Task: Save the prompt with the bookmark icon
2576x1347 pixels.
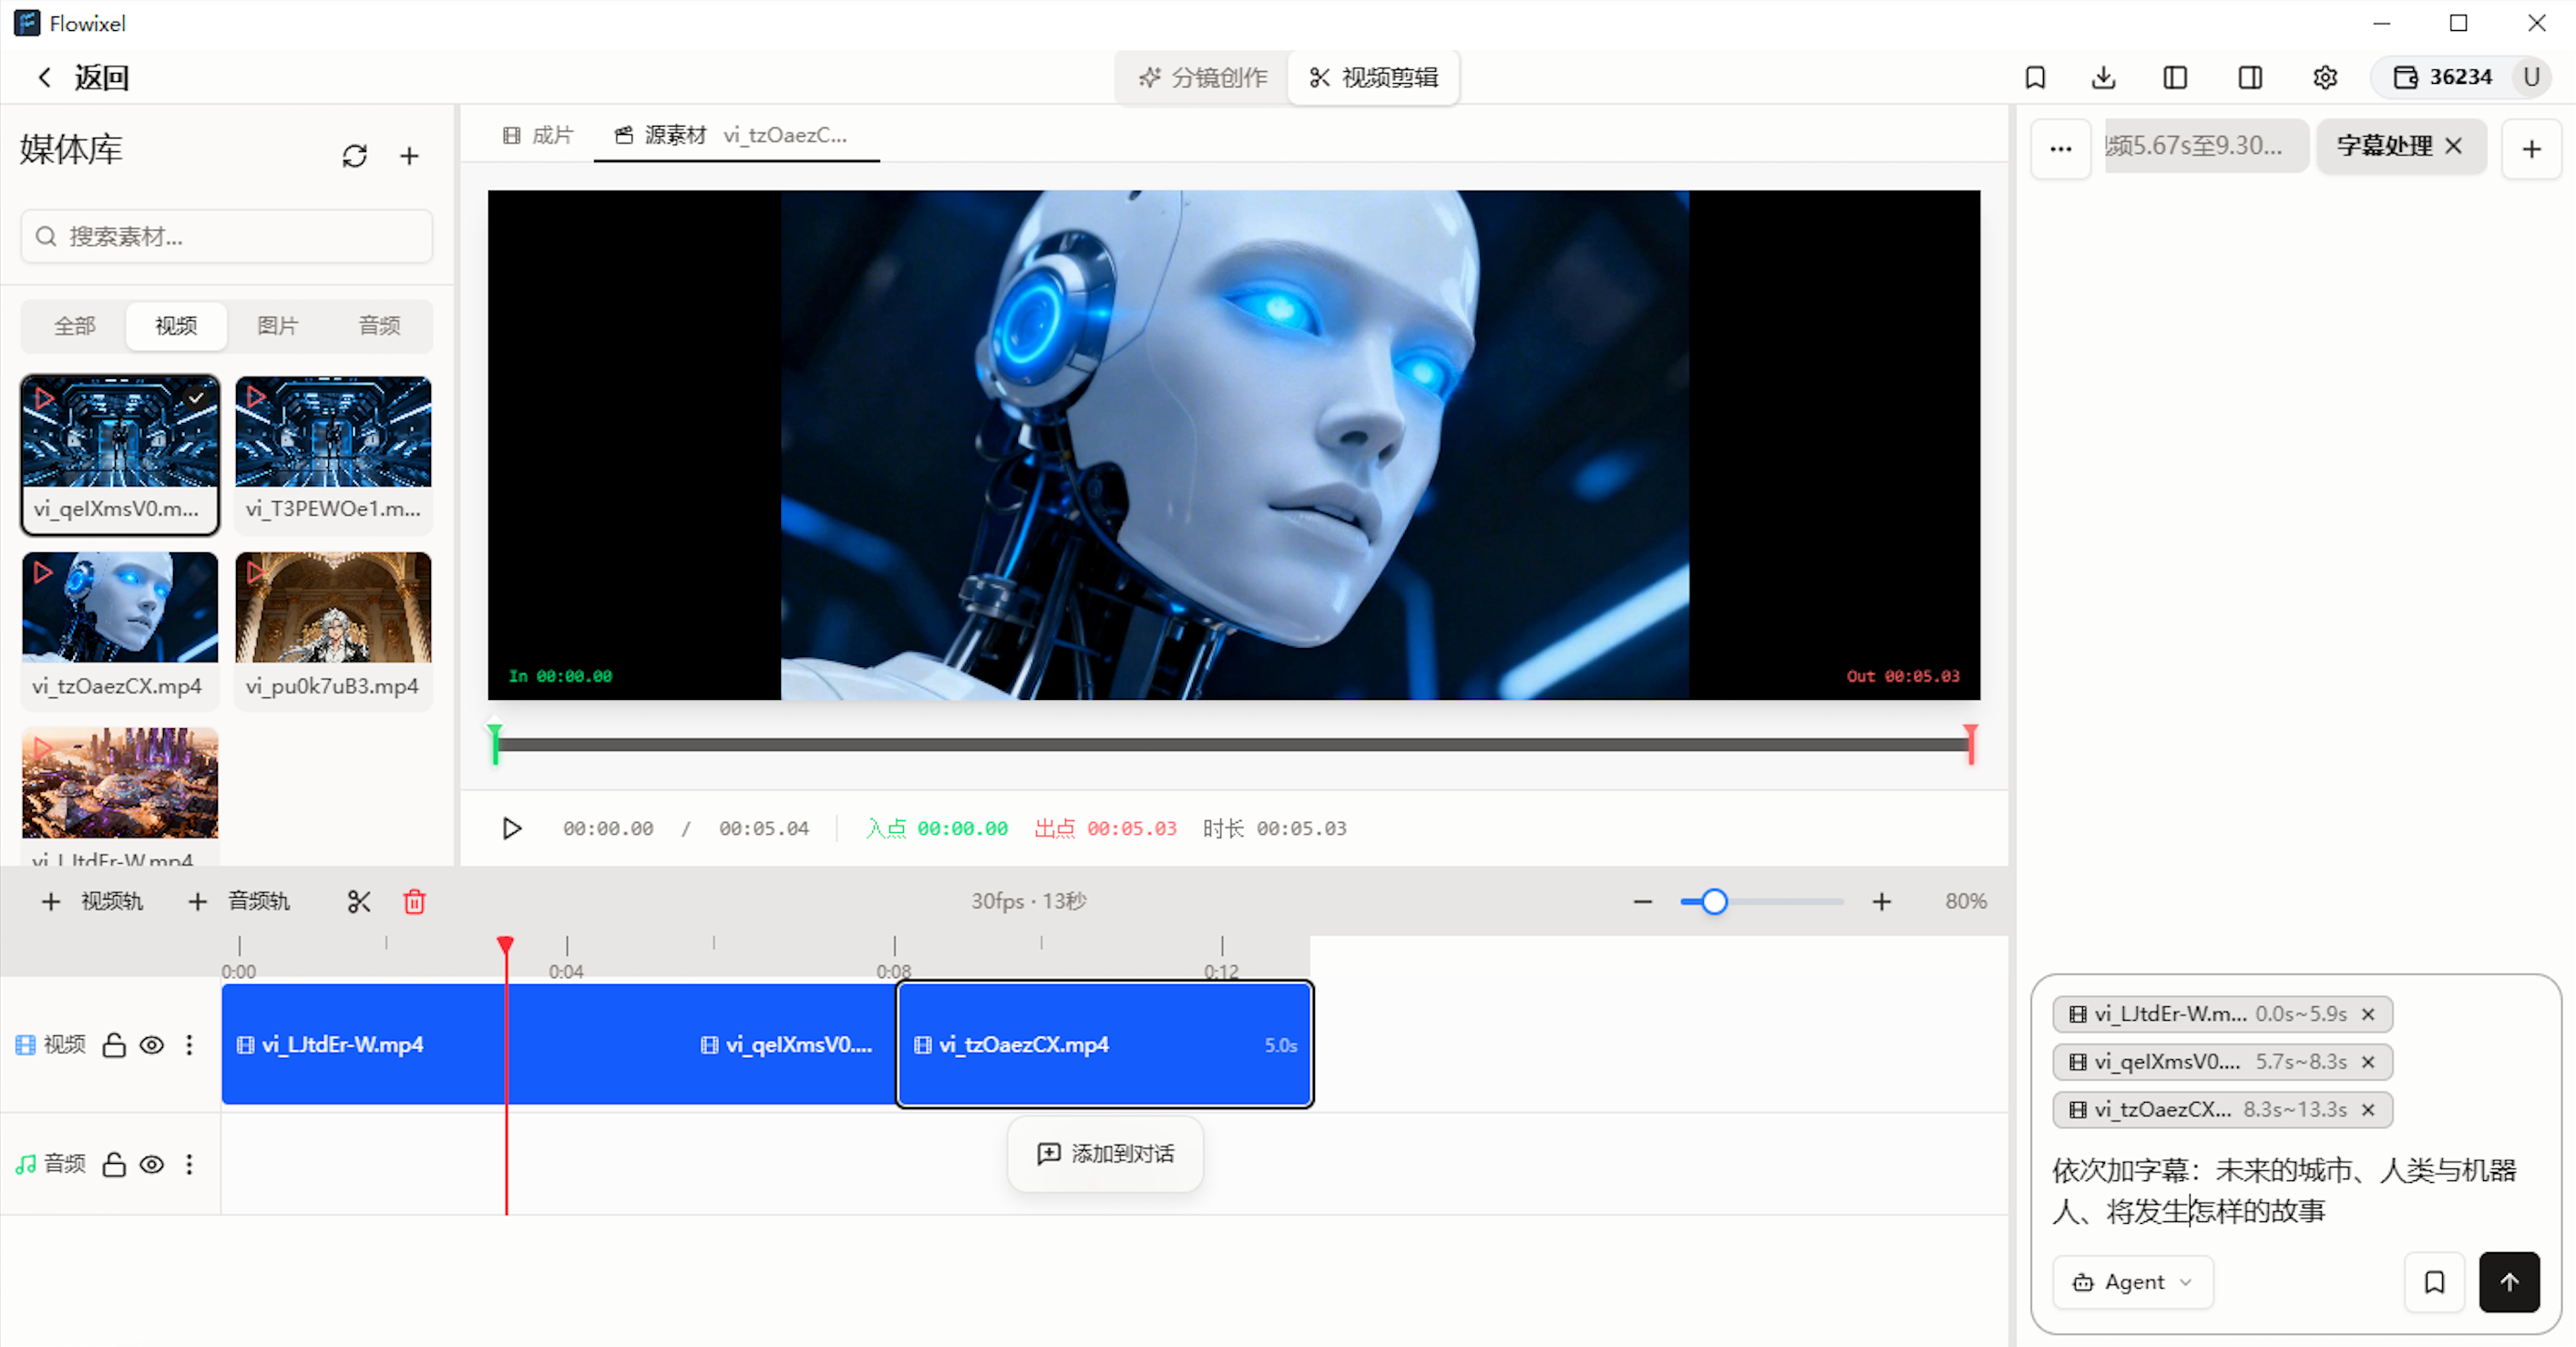Action: click(2434, 1282)
